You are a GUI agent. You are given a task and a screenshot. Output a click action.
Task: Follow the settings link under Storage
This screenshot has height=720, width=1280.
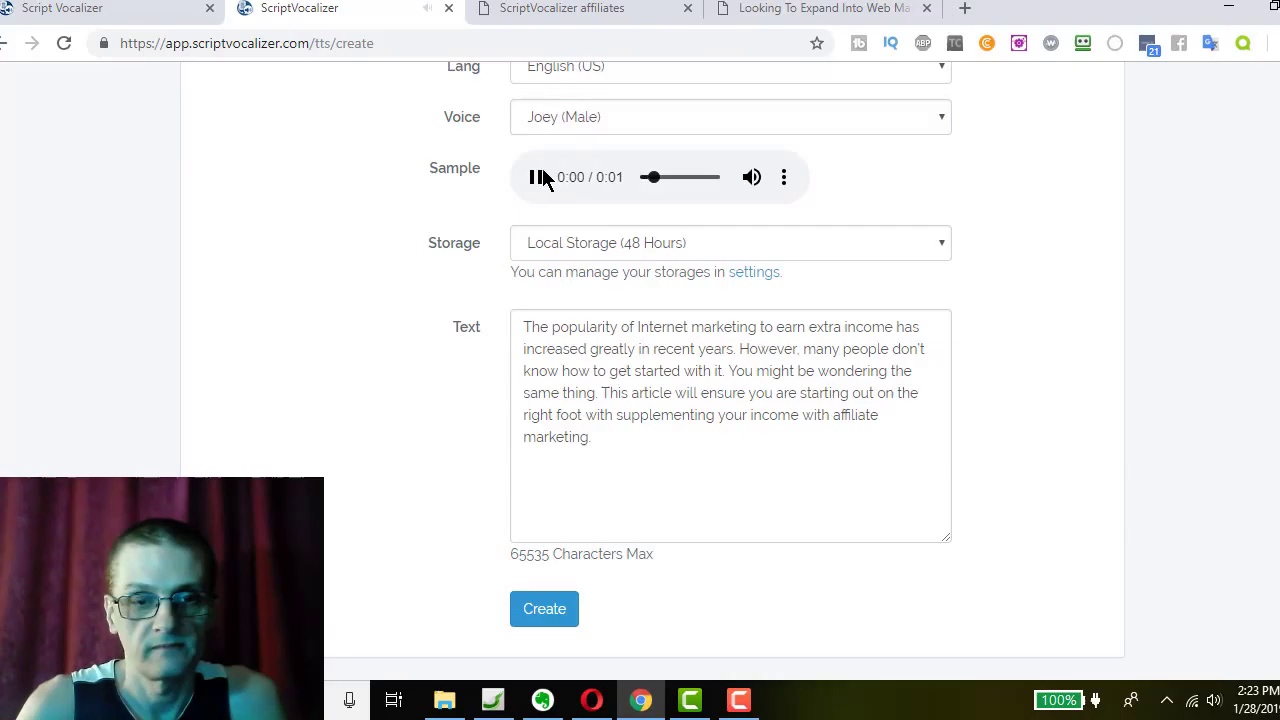pyautogui.click(x=753, y=272)
